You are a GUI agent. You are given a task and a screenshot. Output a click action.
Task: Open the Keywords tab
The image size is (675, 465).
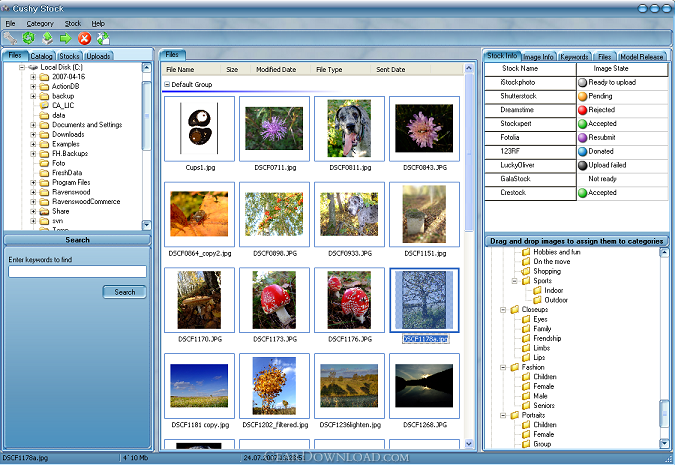point(574,57)
